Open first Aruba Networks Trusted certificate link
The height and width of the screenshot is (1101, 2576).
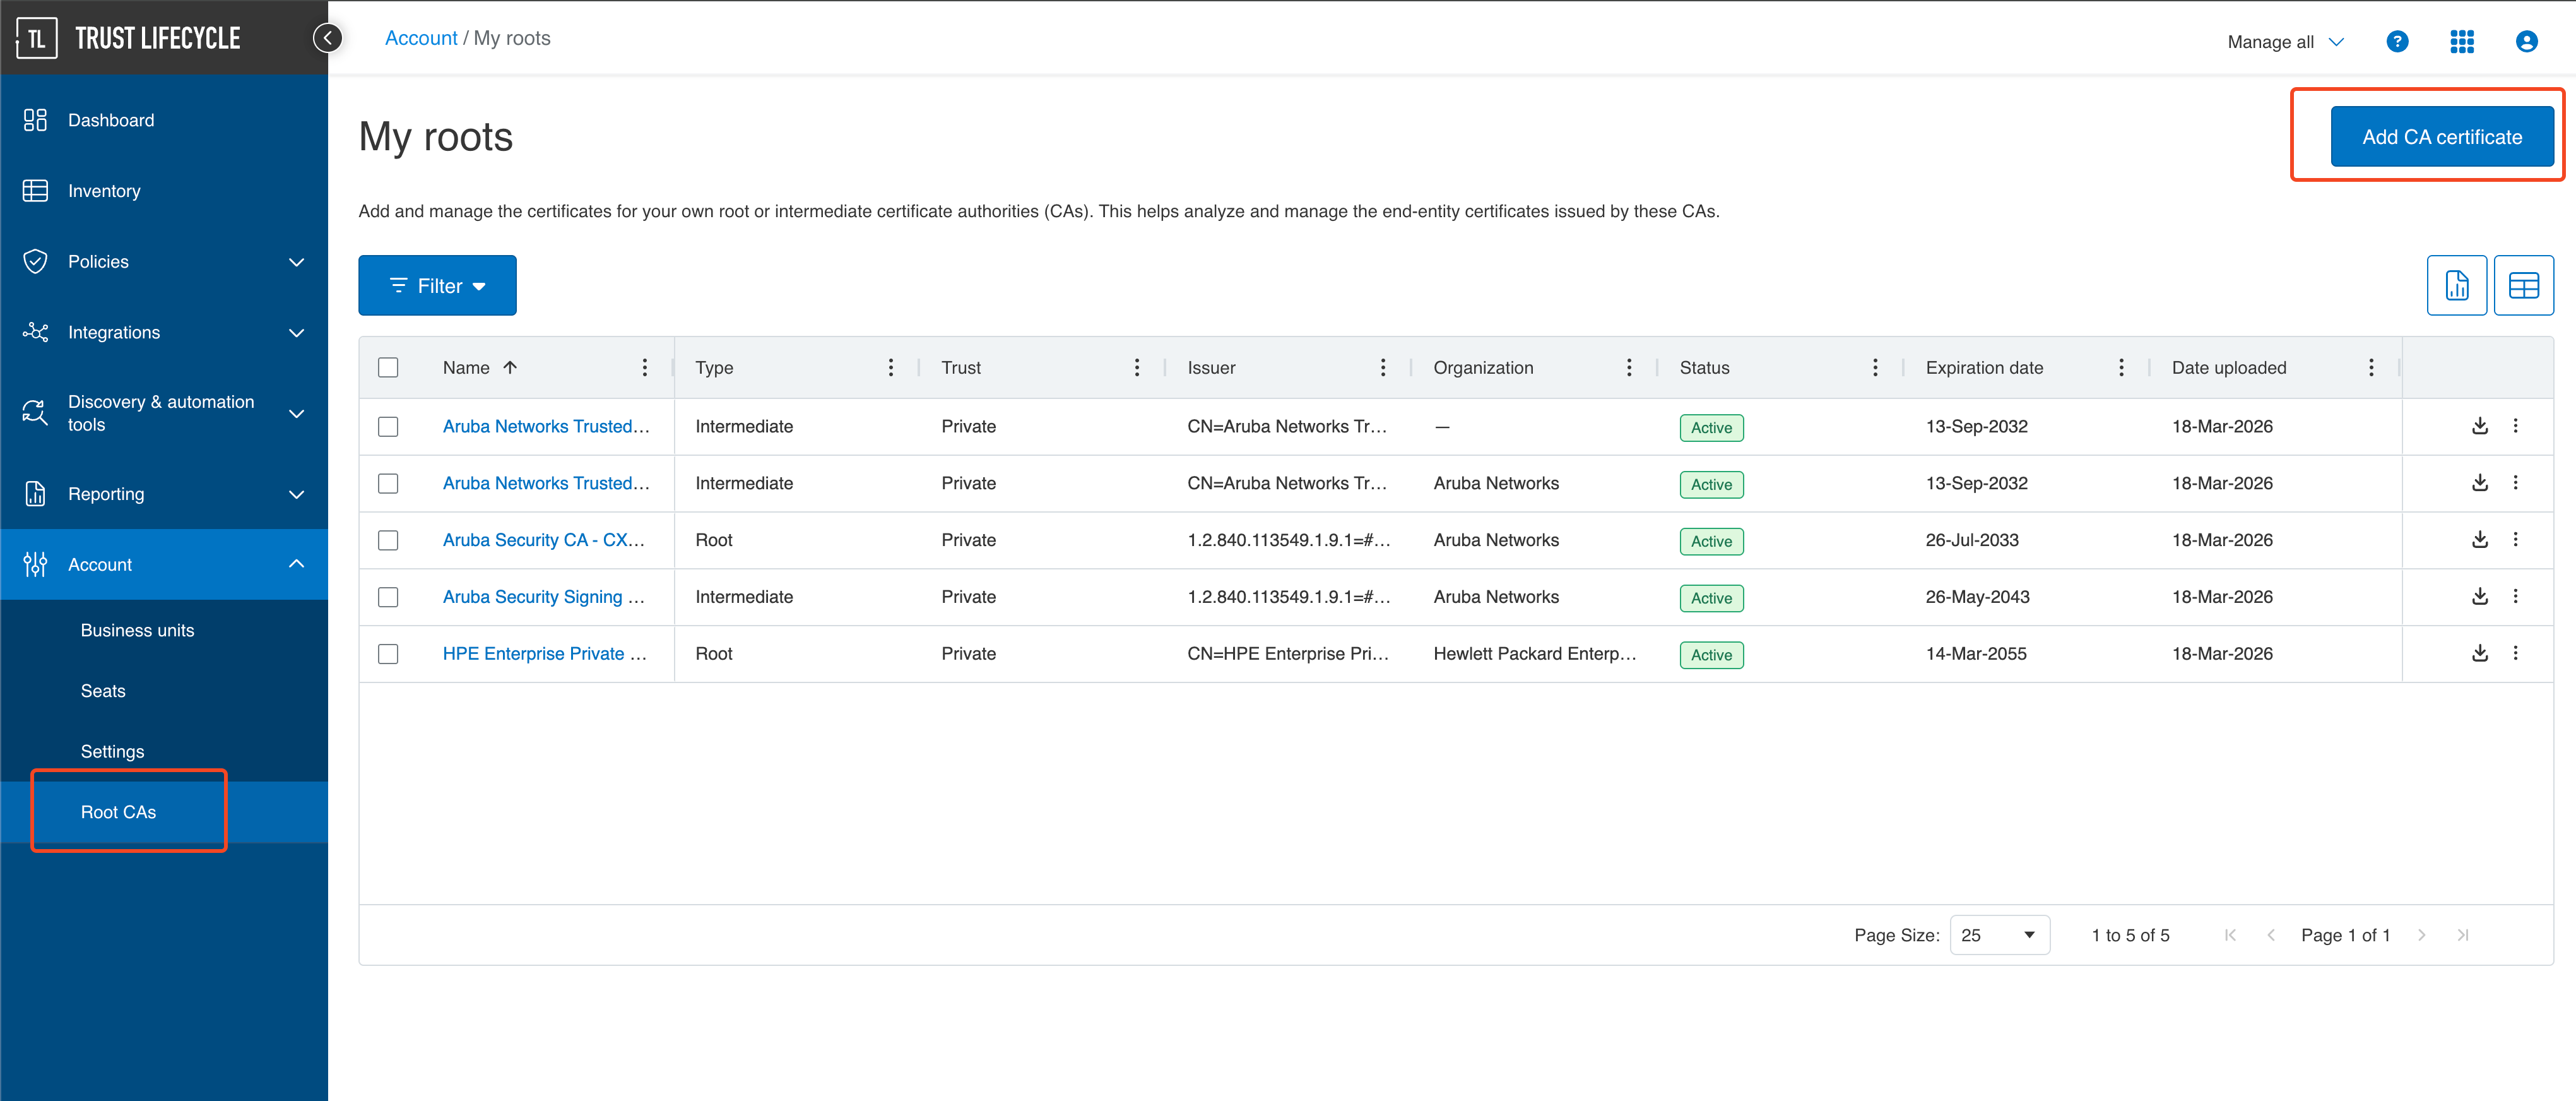pos(546,426)
